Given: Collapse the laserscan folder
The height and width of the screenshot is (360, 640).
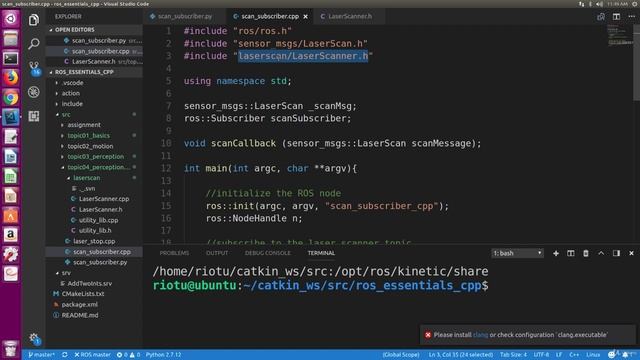Looking at the screenshot, I should point(86,178).
